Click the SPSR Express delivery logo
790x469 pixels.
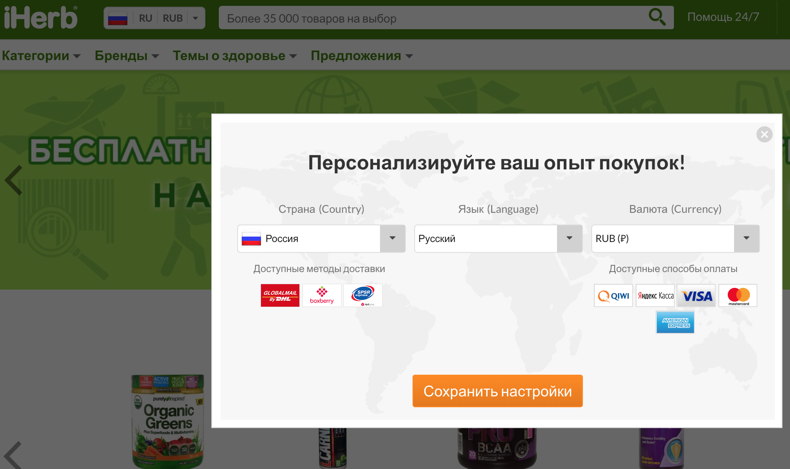(x=363, y=295)
